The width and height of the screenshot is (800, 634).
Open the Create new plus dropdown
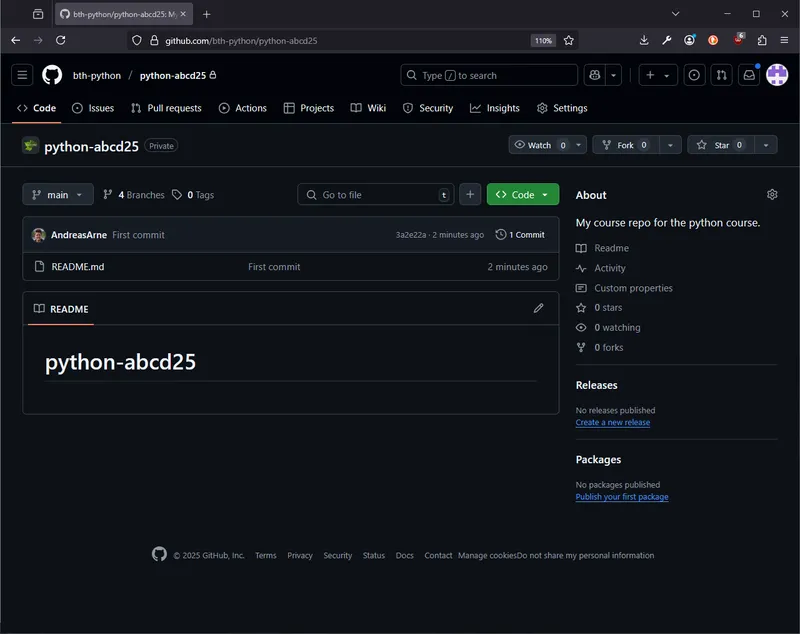(x=658, y=75)
